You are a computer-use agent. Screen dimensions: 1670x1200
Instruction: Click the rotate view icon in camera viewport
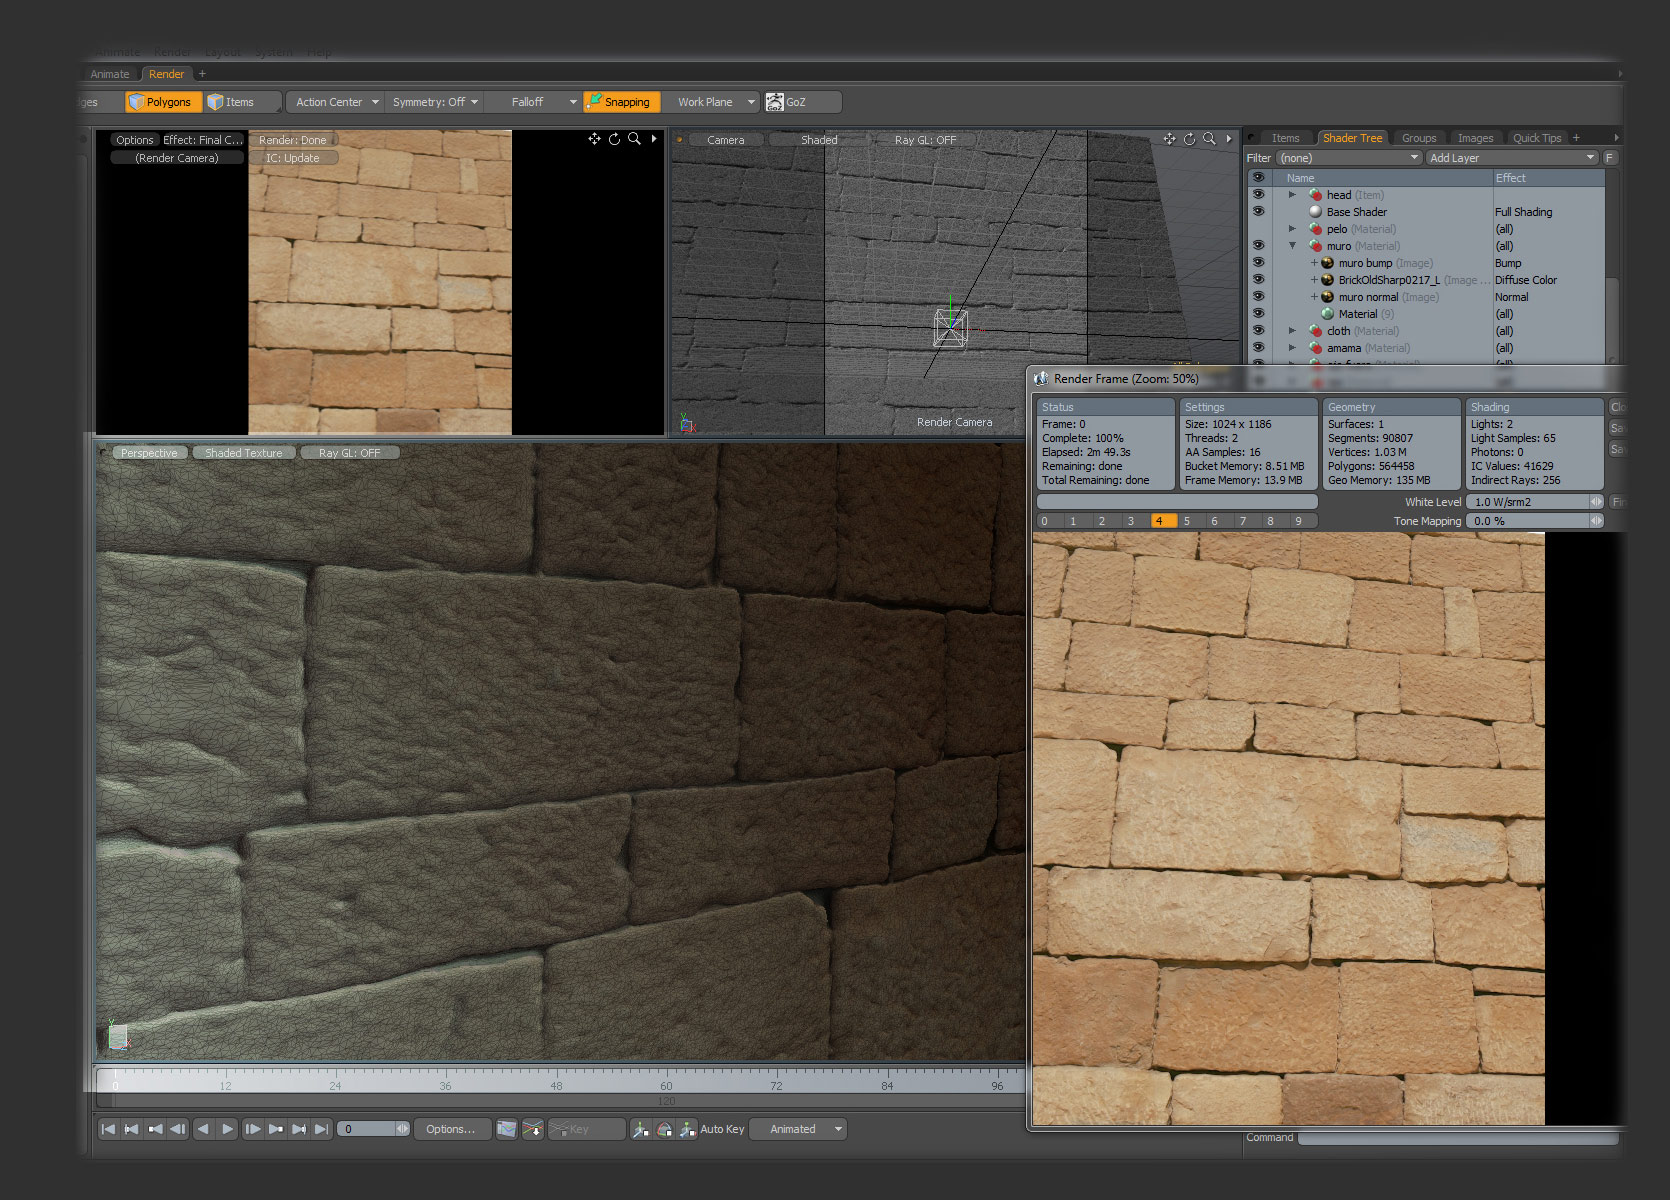1189,139
